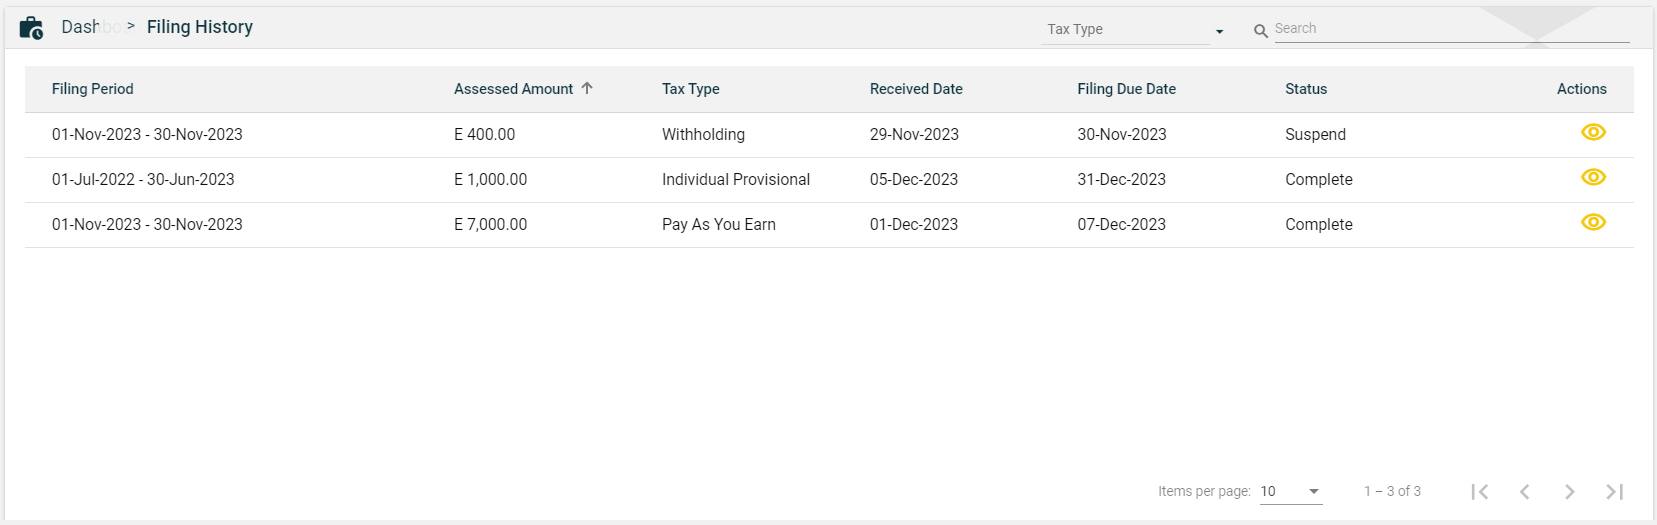
Task: Sort by Tax Type column header
Action: pyautogui.click(x=690, y=89)
